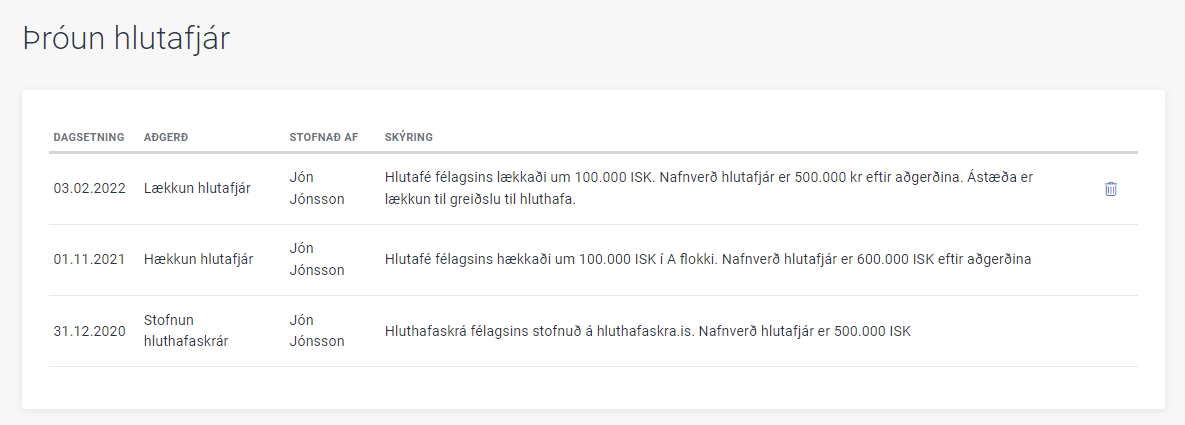Click the Aðgerð column header

pyautogui.click(x=165, y=137)
